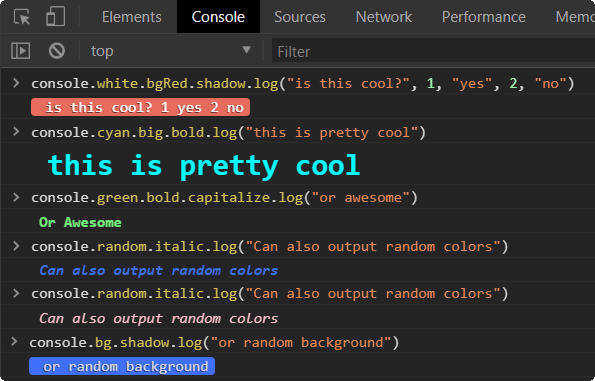
Task: Switch to the Memory tab
Action: (x=575, y=17)
